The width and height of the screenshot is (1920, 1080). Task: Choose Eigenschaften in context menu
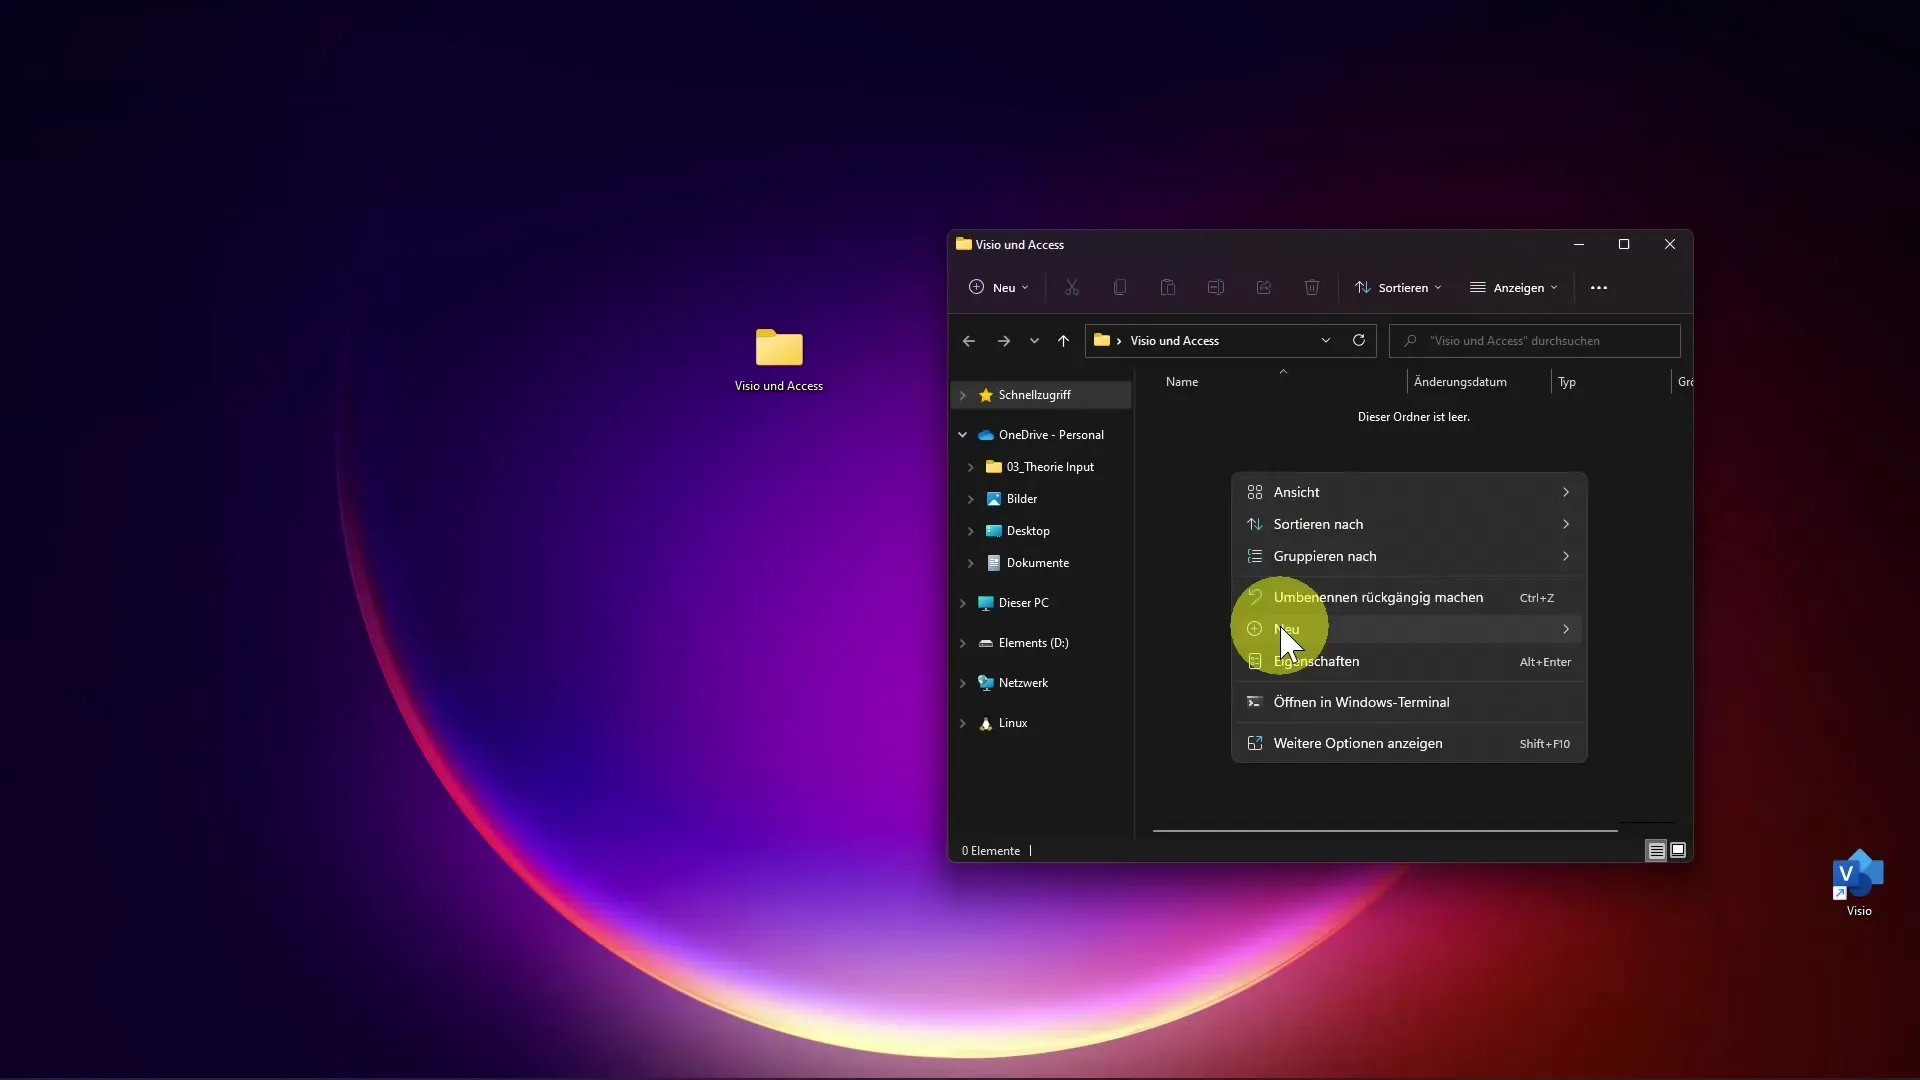point(1408,661)
